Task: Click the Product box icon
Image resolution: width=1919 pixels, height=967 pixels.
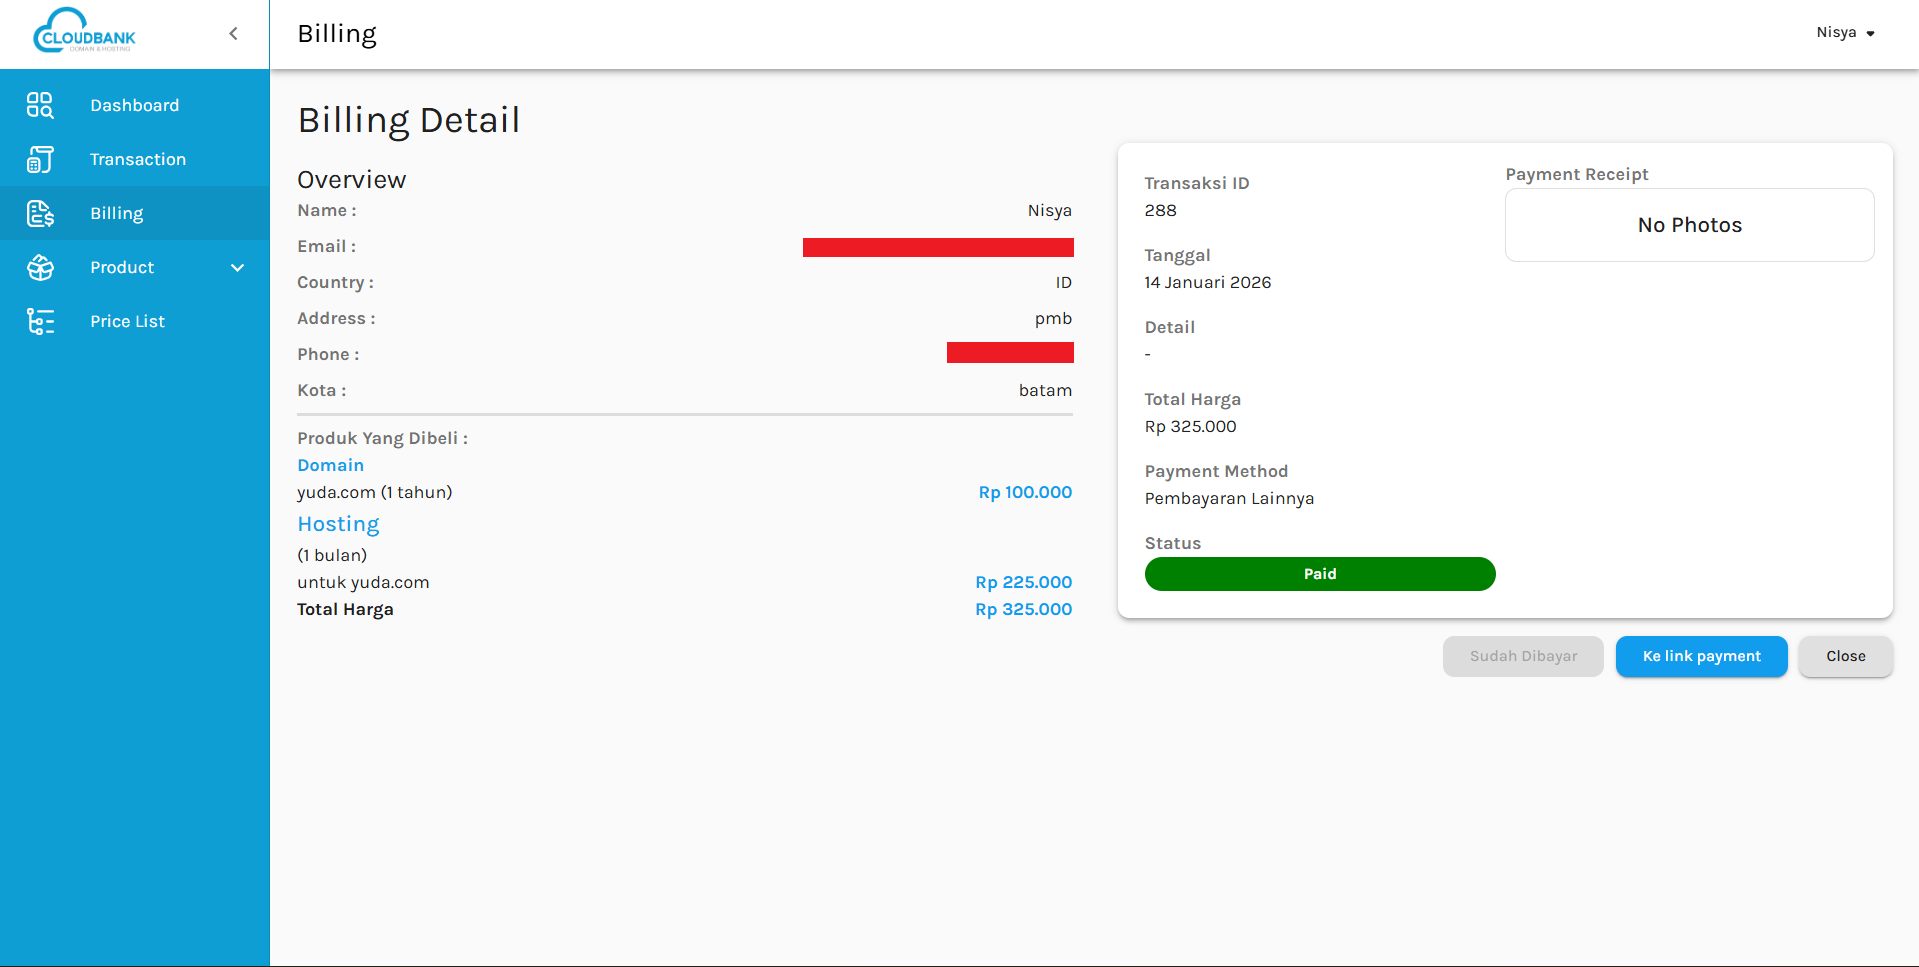Action: pyautogui.click(x=40, y=267)
